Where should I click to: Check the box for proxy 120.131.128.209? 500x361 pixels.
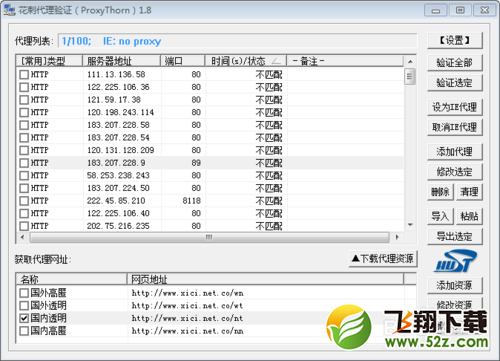(24, 150)
